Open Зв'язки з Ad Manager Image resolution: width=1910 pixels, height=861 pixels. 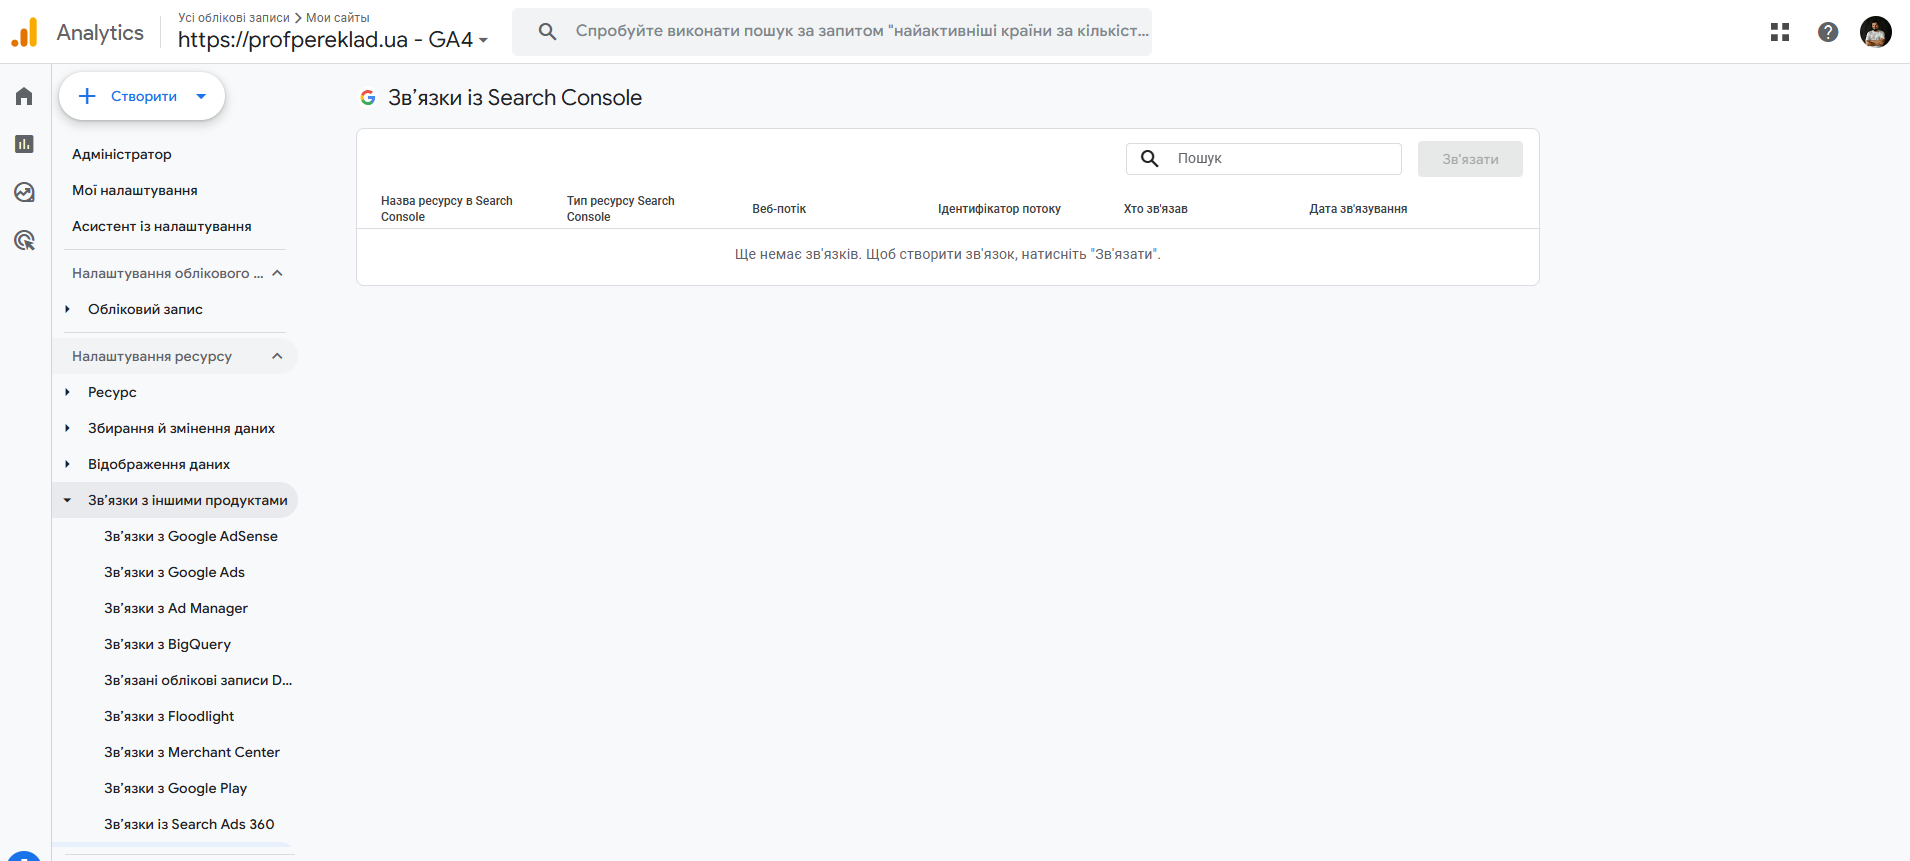[x=176, y=608]
